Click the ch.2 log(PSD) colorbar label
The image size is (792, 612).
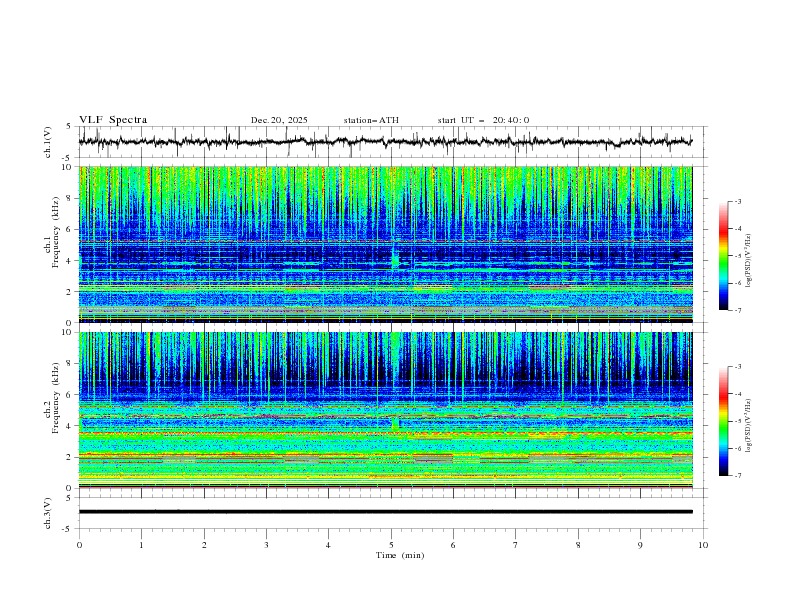[749, 425]
